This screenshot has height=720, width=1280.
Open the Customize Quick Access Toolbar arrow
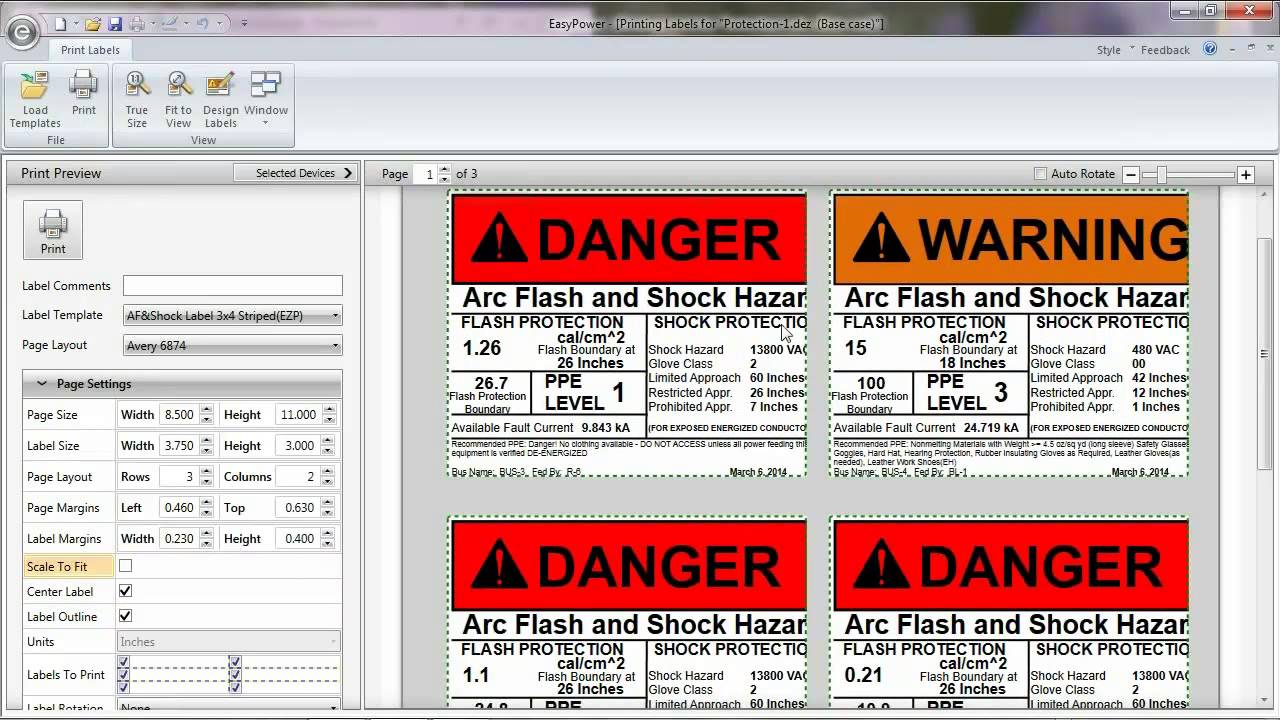tap(244, 23)
